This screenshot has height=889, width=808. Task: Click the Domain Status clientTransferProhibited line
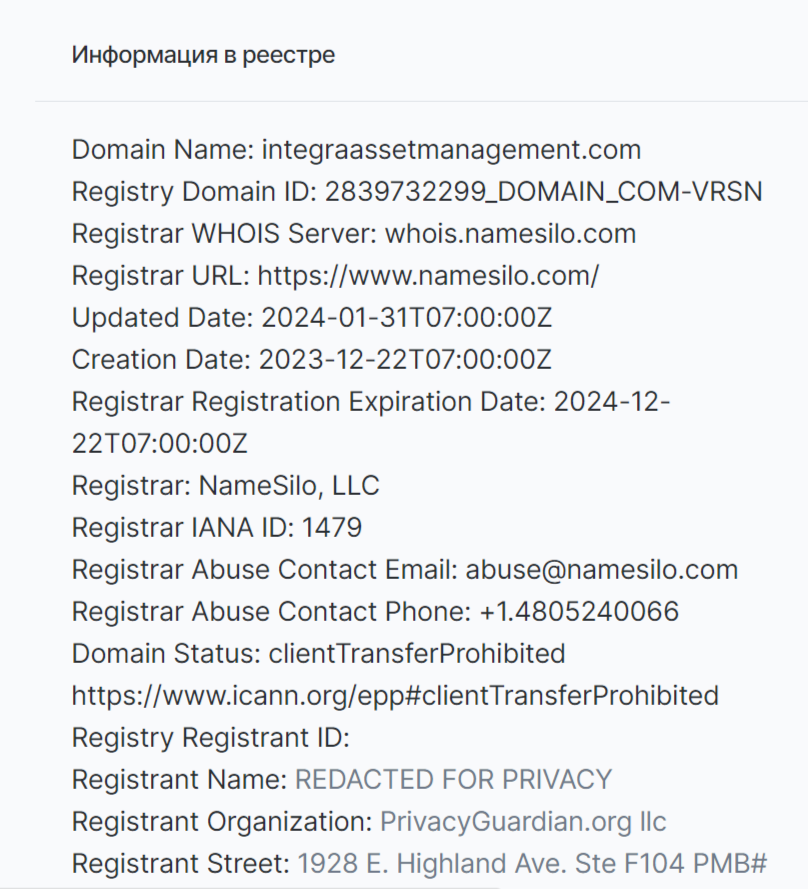click(x=318, y=654)
